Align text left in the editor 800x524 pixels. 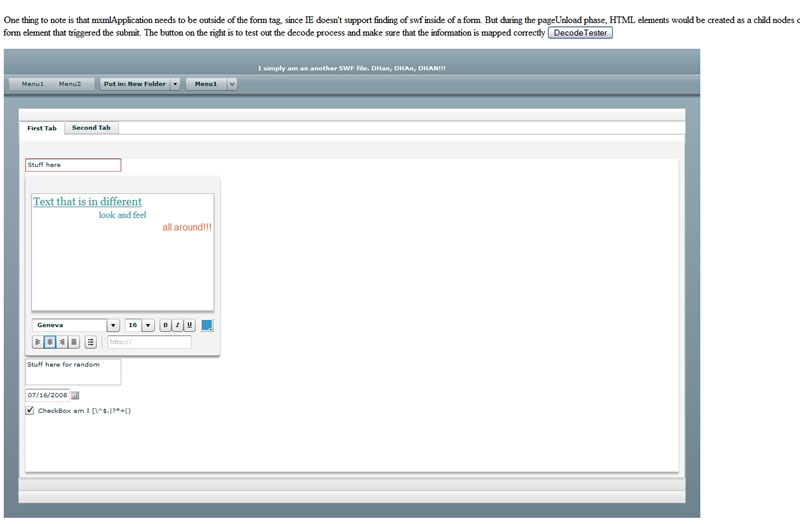click(x=37, y=342)
